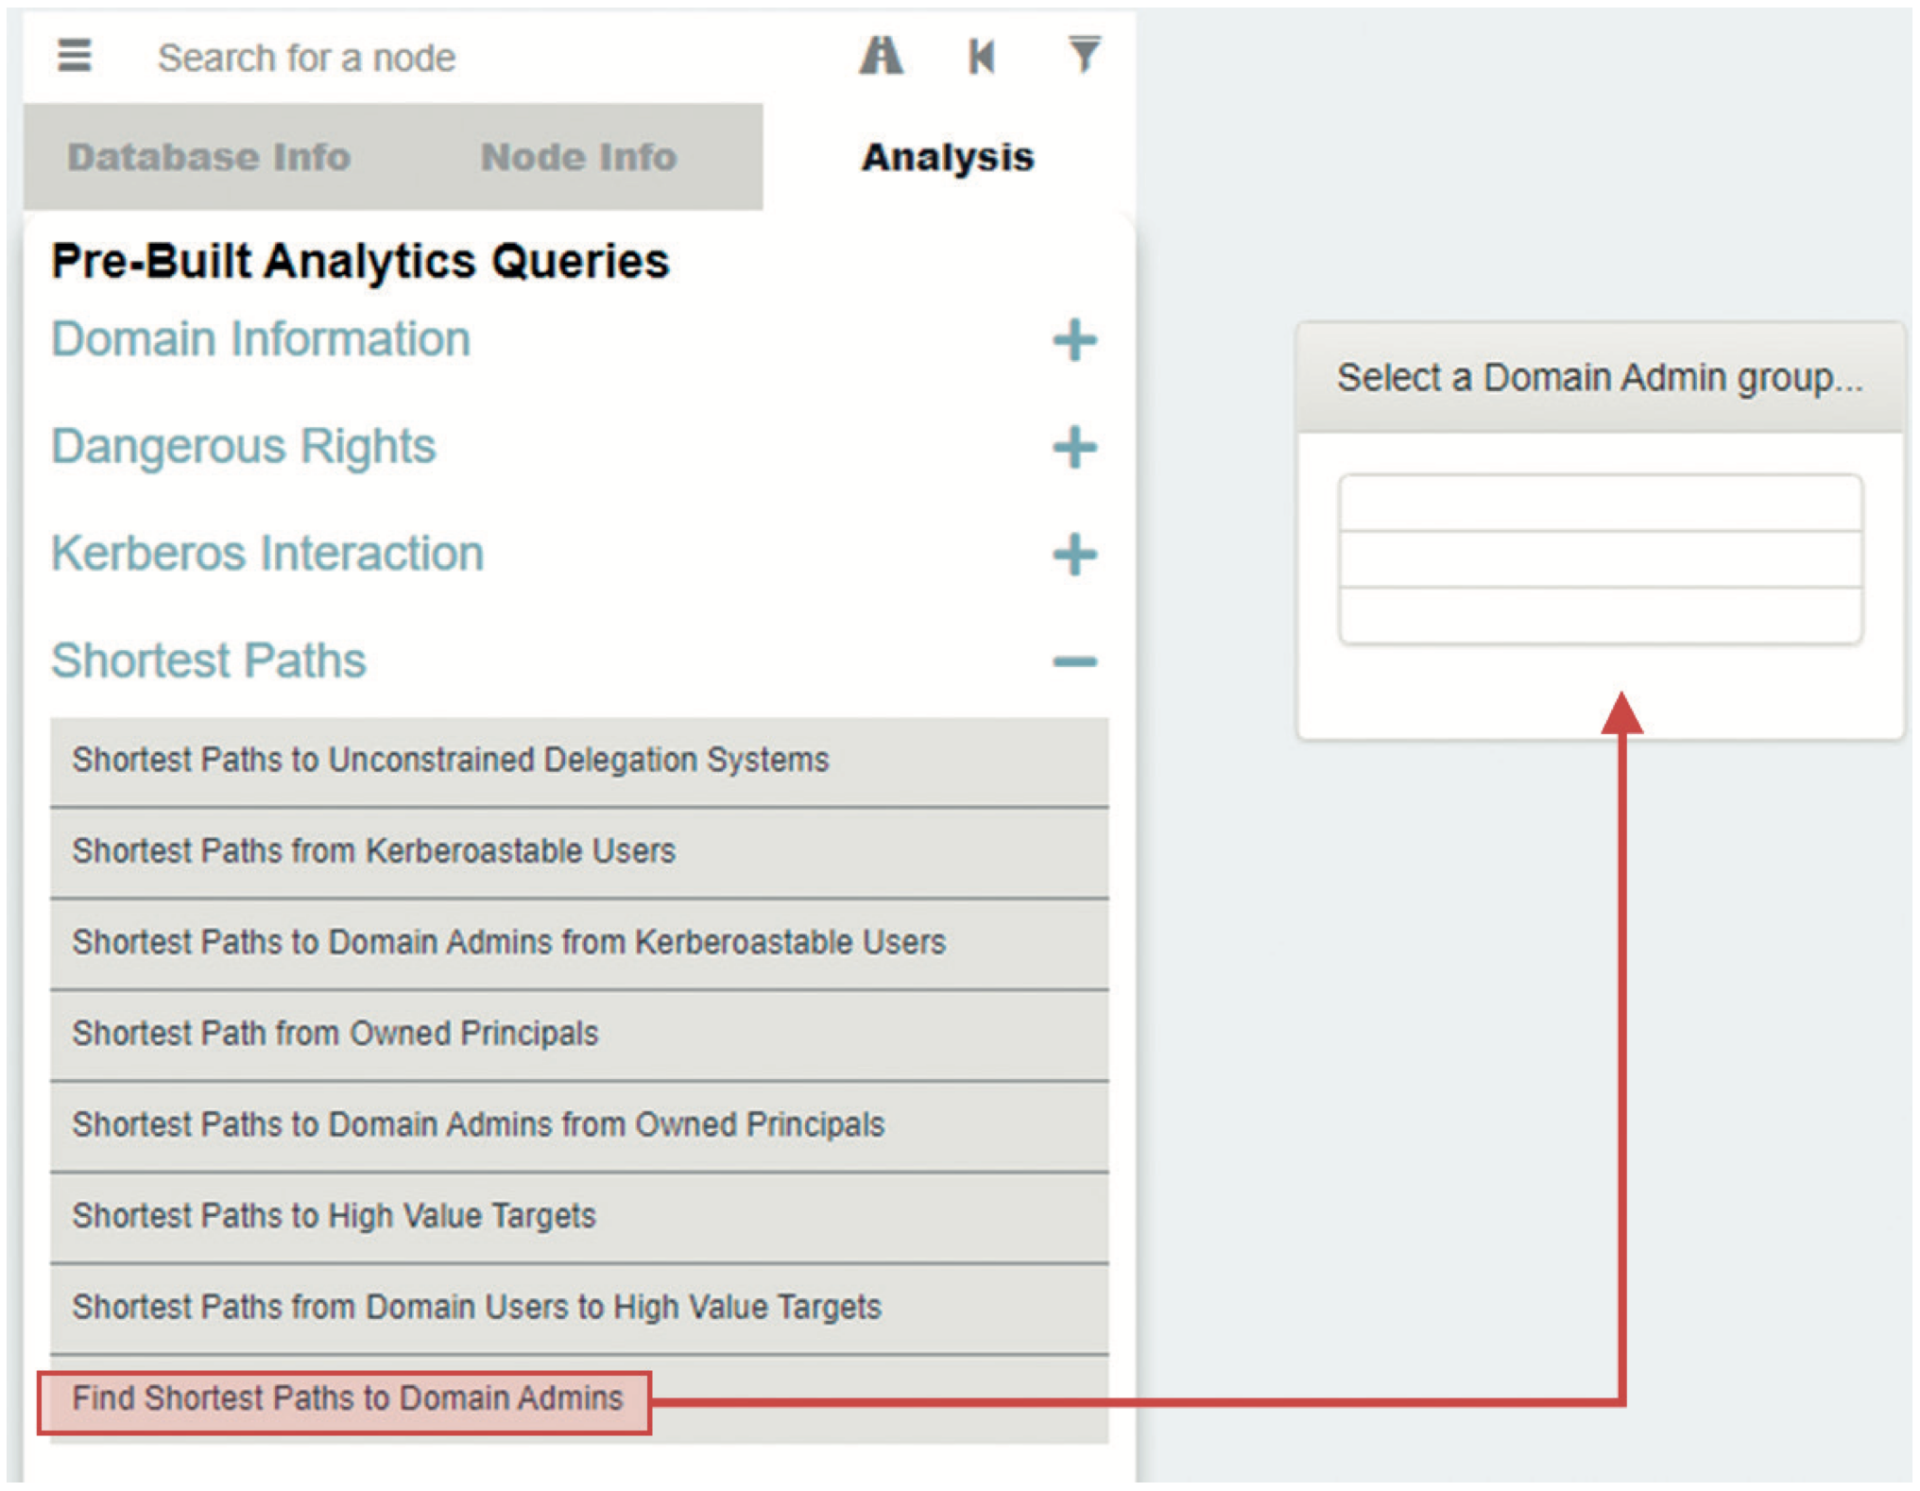Switch to the Database Info tab
This screenshot has width=1920, height=1491.
point(209,156)
